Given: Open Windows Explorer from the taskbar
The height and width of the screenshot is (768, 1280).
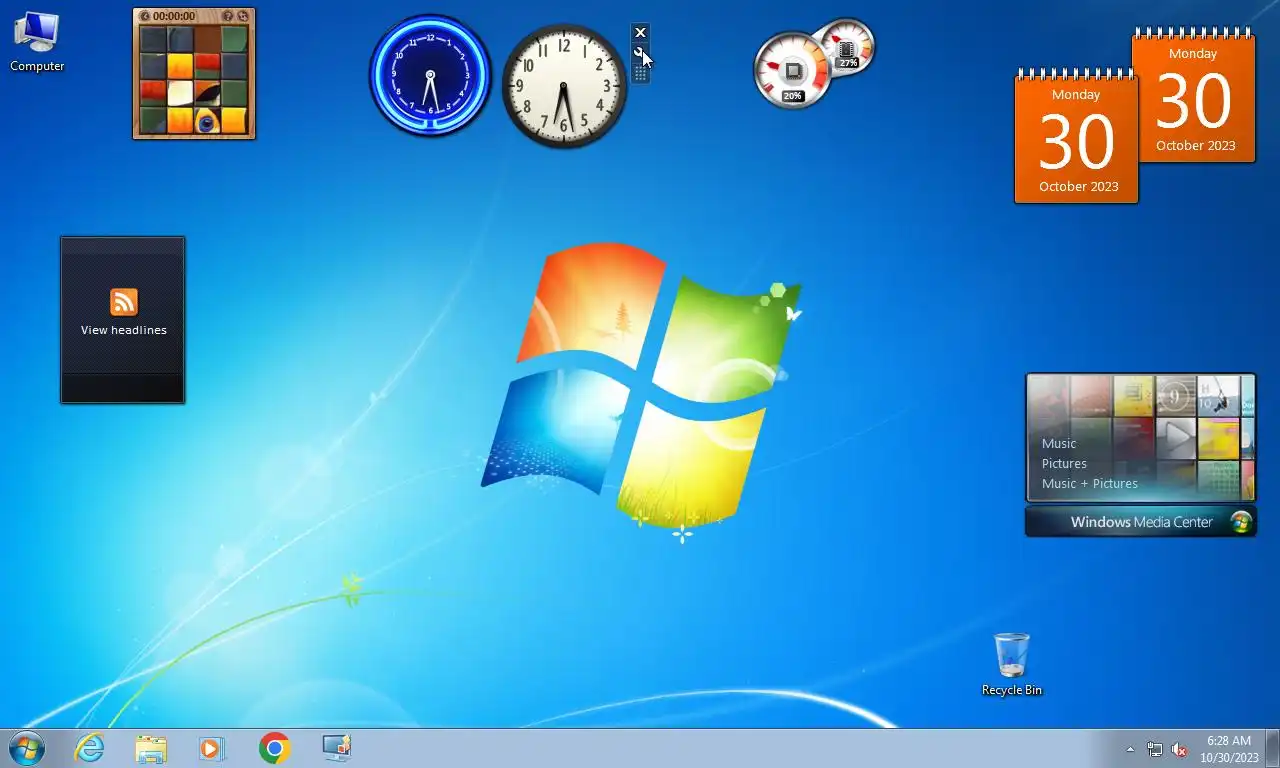Looking at the screenshot, I should [x=151, y=748].
